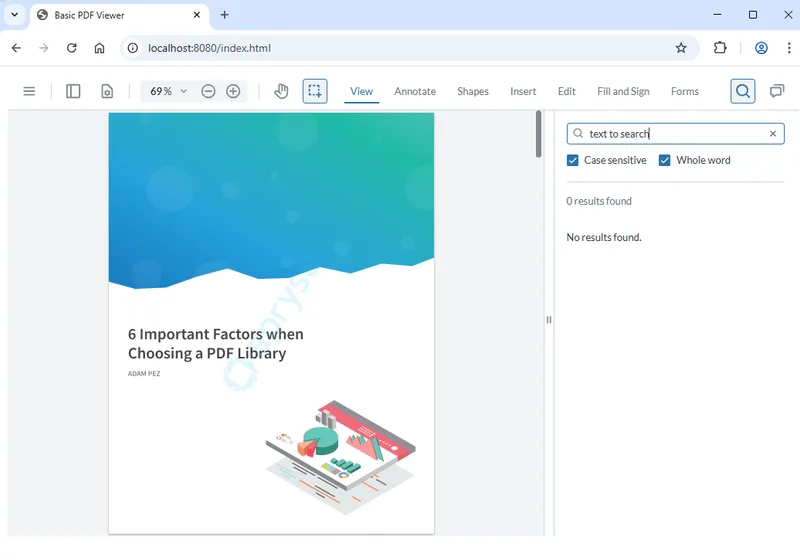Bookmark this page with star icon
Screen dimensions: 800x560
point(681,48)
